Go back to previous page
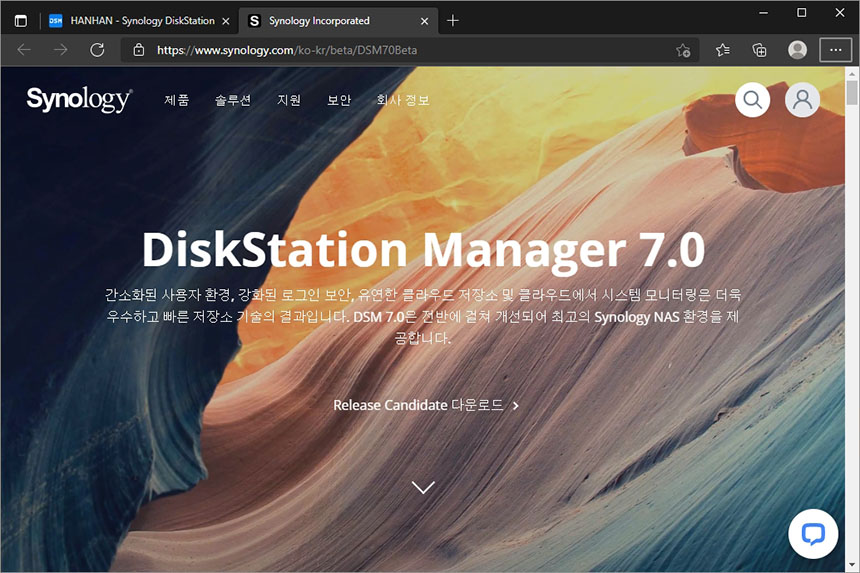860x573 pixels. pyautogui.click(x=24, y=50)
